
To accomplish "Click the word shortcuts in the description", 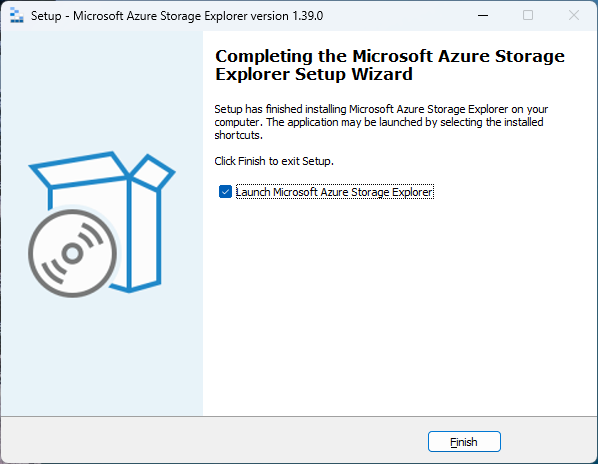I will [x=238, y=135].
